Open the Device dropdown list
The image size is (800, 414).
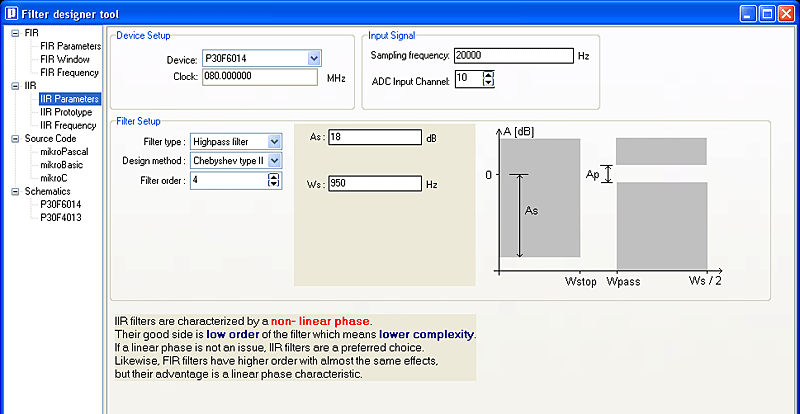pos(314,59)
